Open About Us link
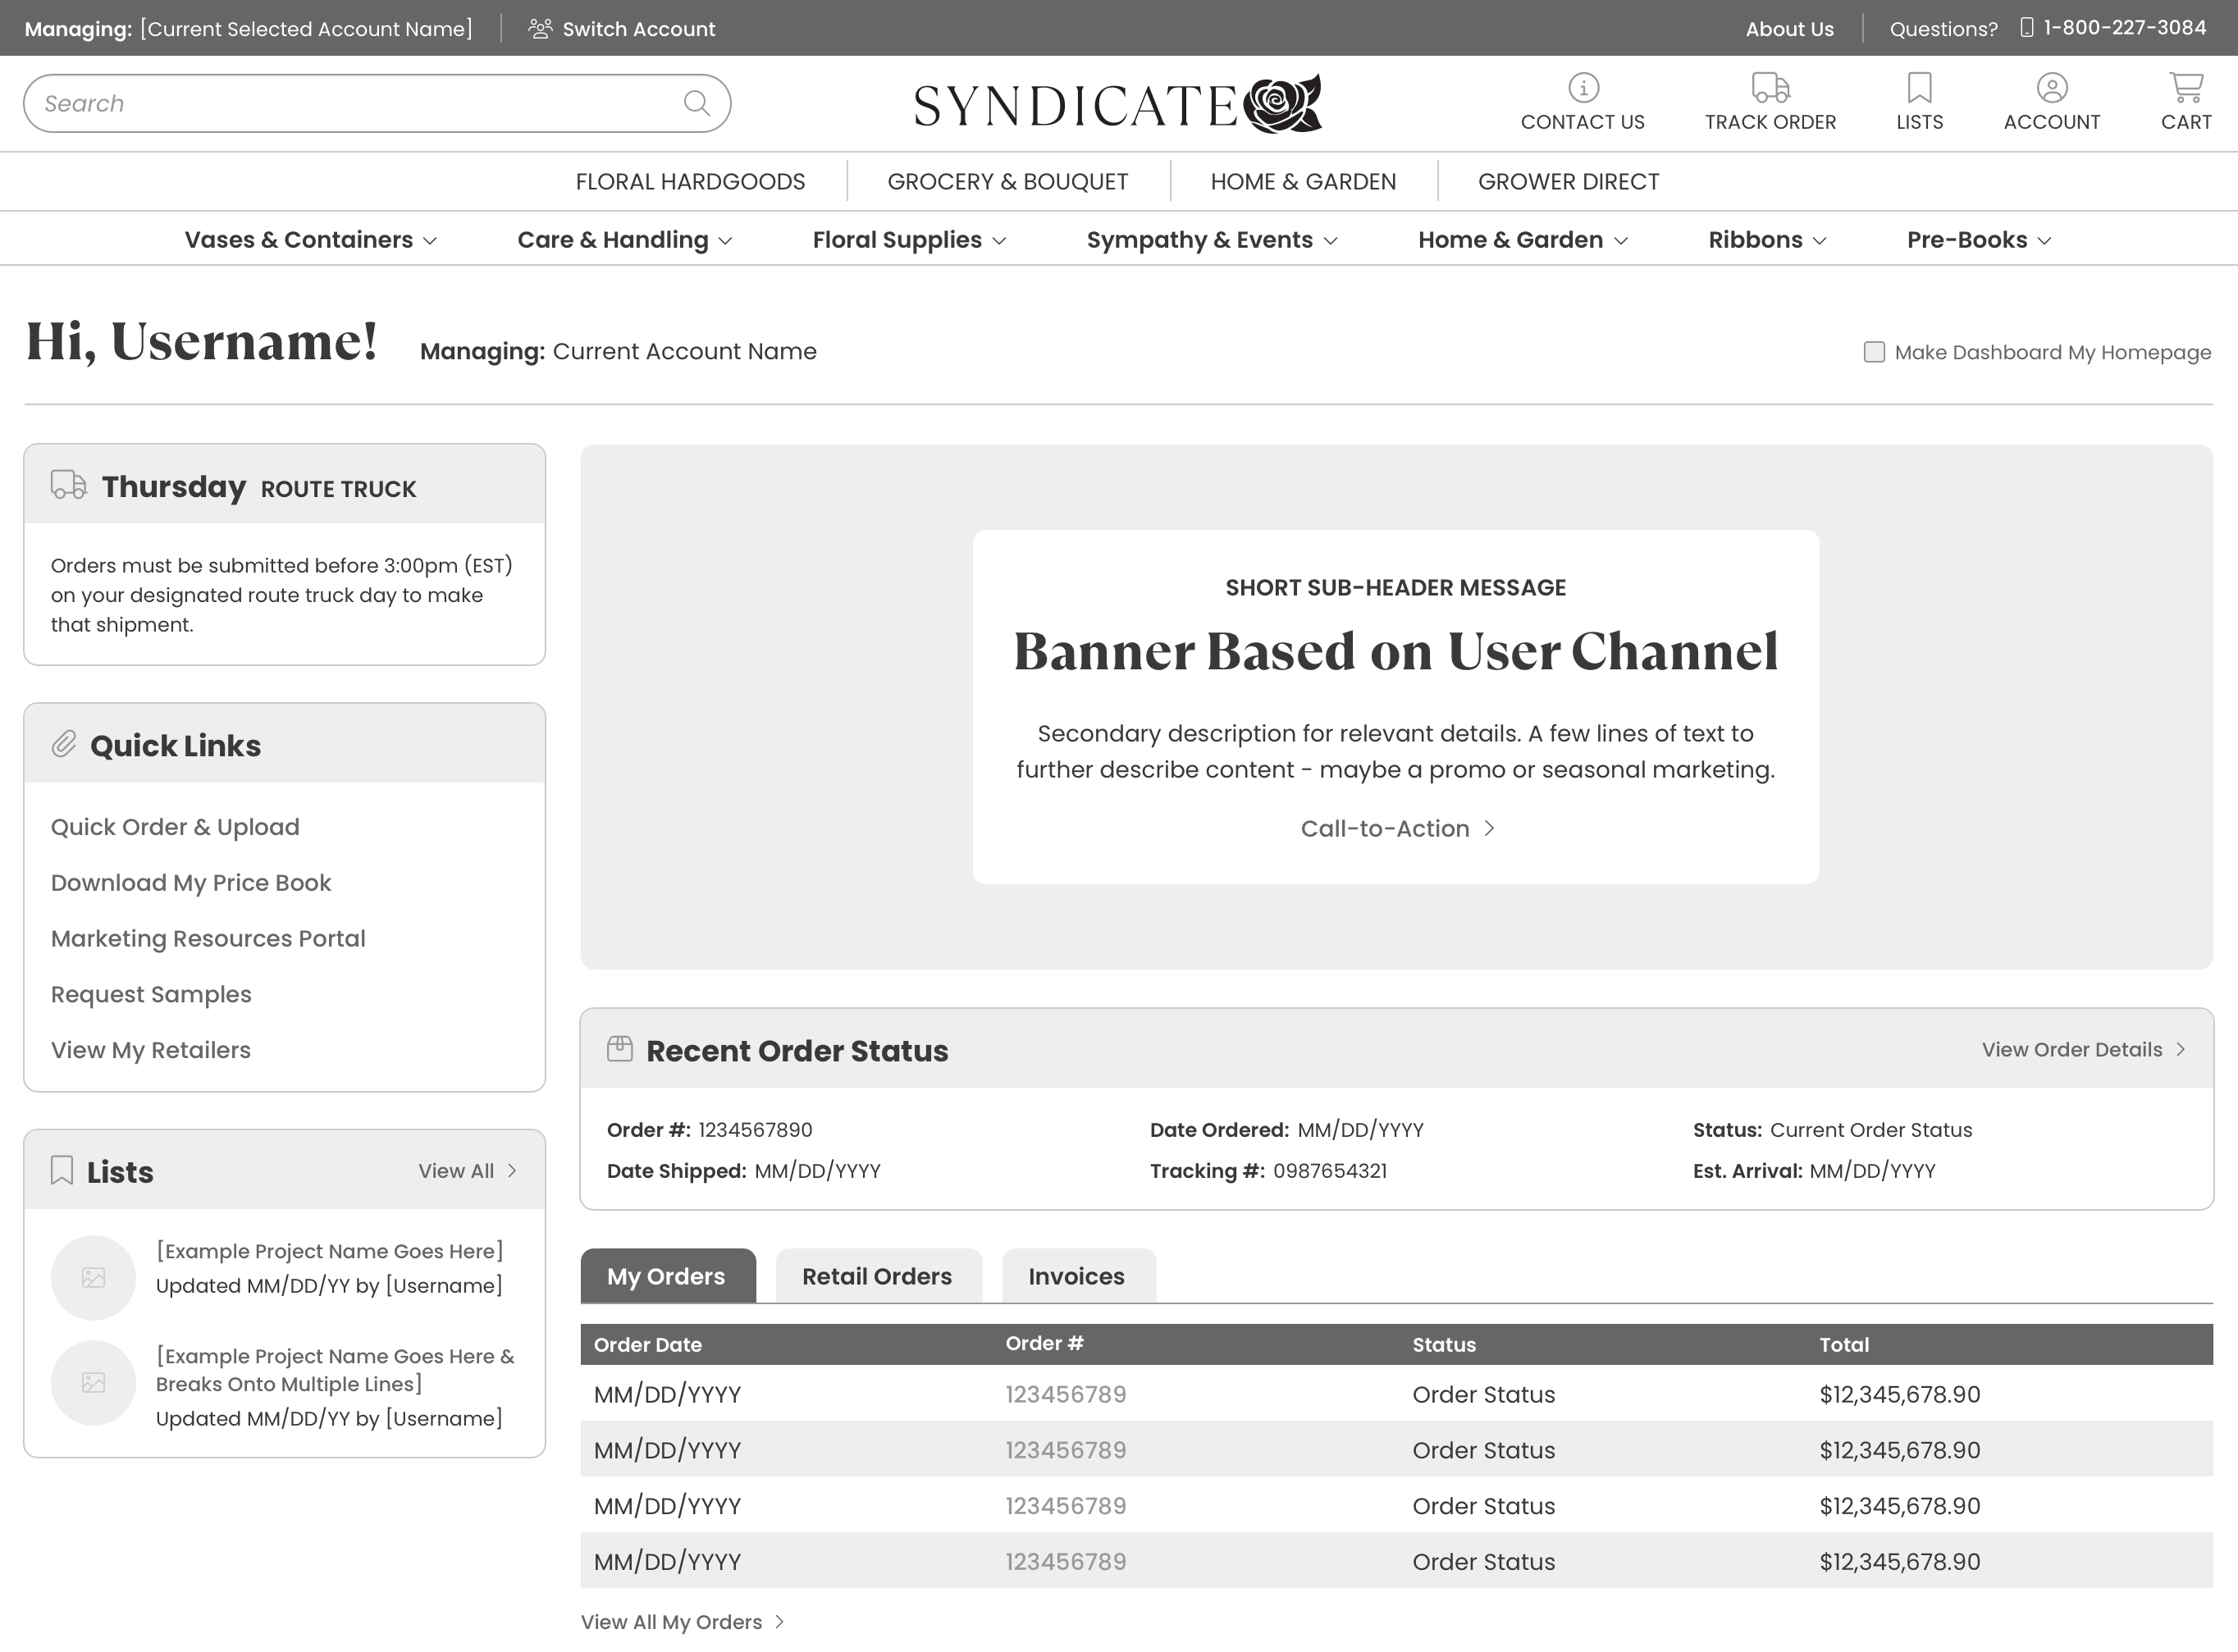Viewport: 2238px width, 1652px height. click(x=1789, y=29)
